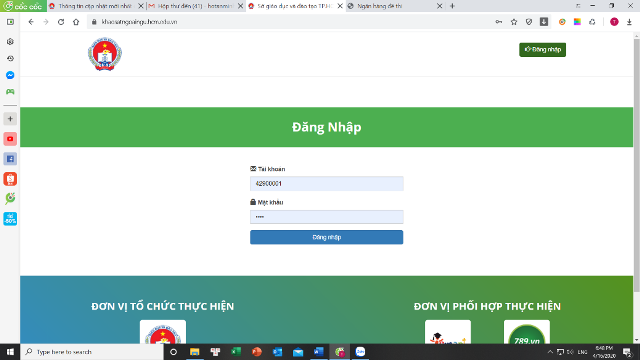Viewport: 640px width, 360px height.
Task: Open Shopee shortcut in the sidebar
Action: pos(10,179)
